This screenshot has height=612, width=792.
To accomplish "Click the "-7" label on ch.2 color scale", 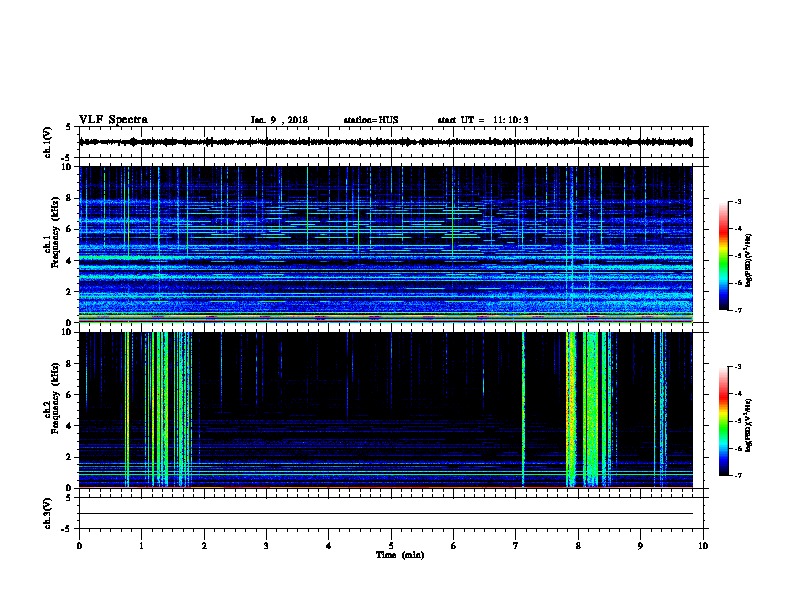I will 738,475.
